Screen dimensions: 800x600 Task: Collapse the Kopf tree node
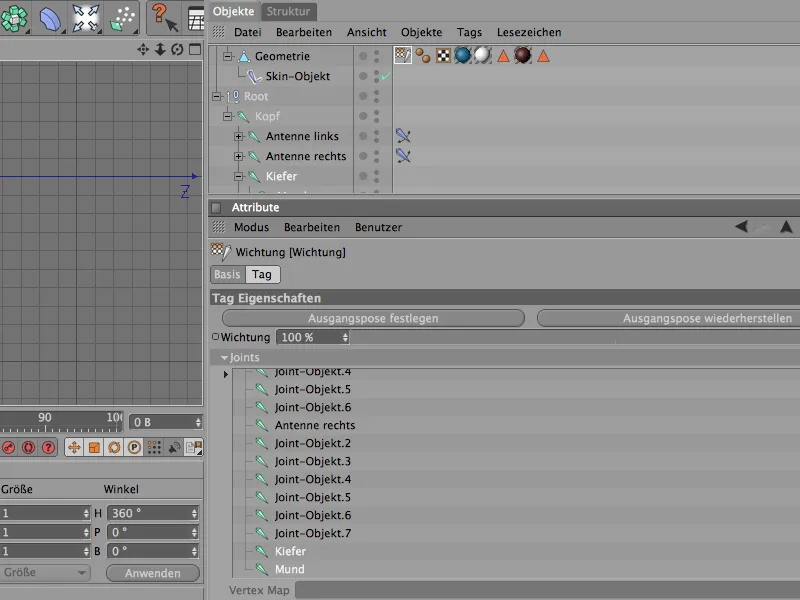(228, 116)
